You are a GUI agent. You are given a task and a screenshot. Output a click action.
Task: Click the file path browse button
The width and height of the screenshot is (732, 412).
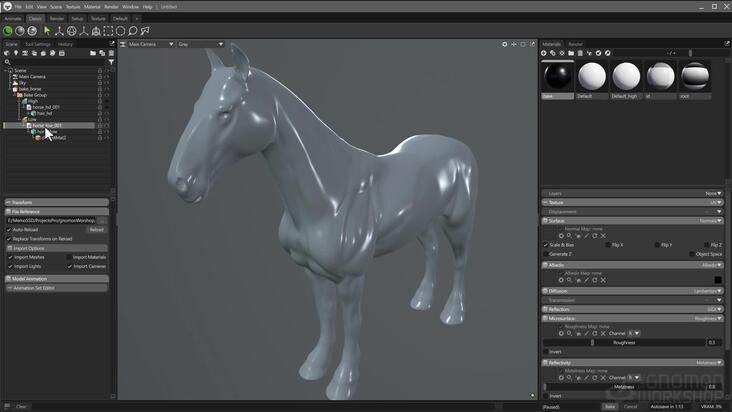[103, 220]
